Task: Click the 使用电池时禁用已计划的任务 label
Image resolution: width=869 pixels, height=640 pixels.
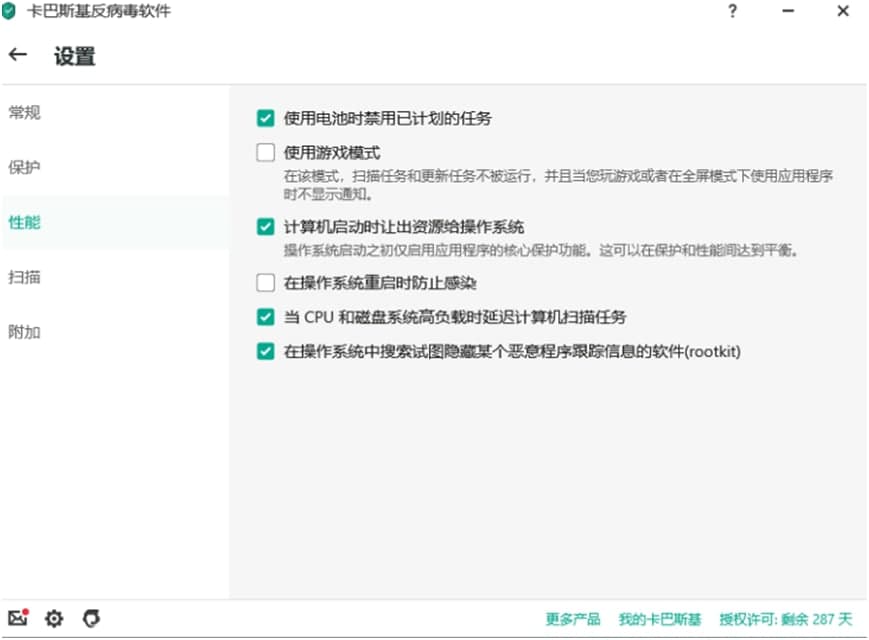Action: pyautogui.click(x=387, y=118)
